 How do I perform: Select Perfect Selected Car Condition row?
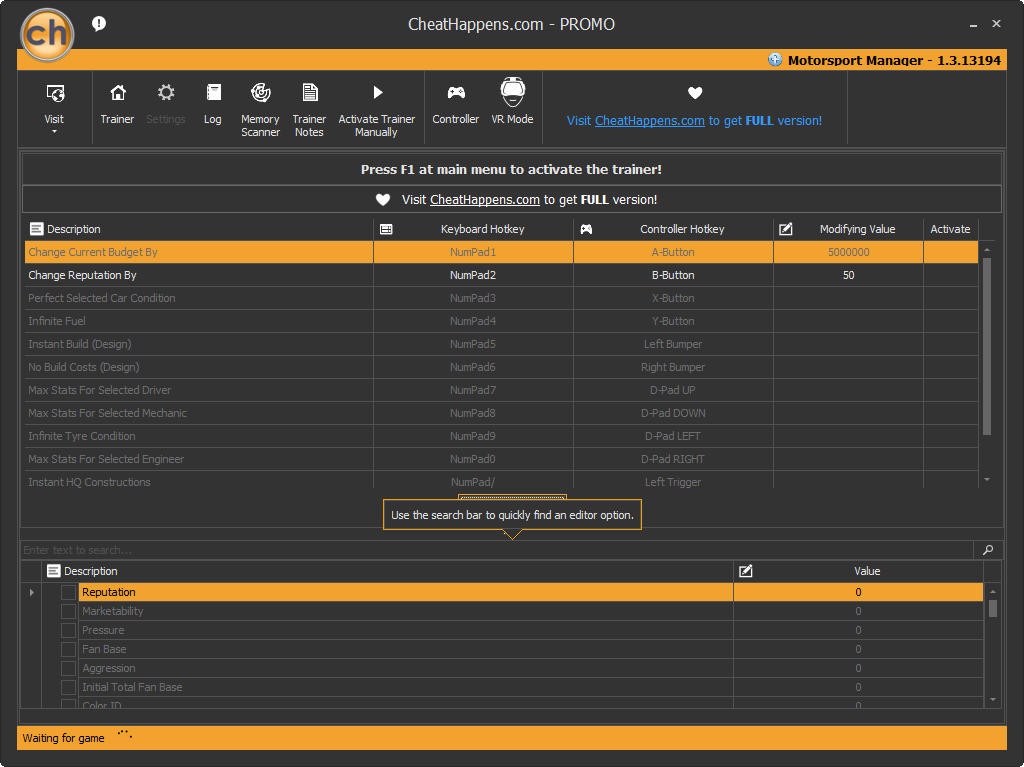[501, 298]
